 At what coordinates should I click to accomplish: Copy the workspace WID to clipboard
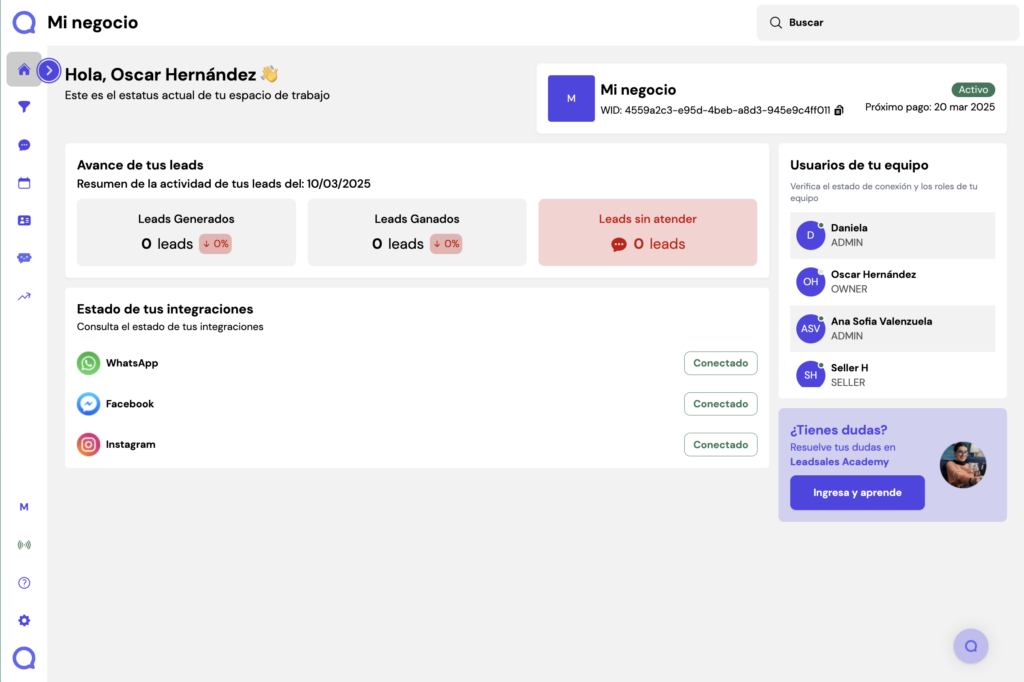click(839, 110)
